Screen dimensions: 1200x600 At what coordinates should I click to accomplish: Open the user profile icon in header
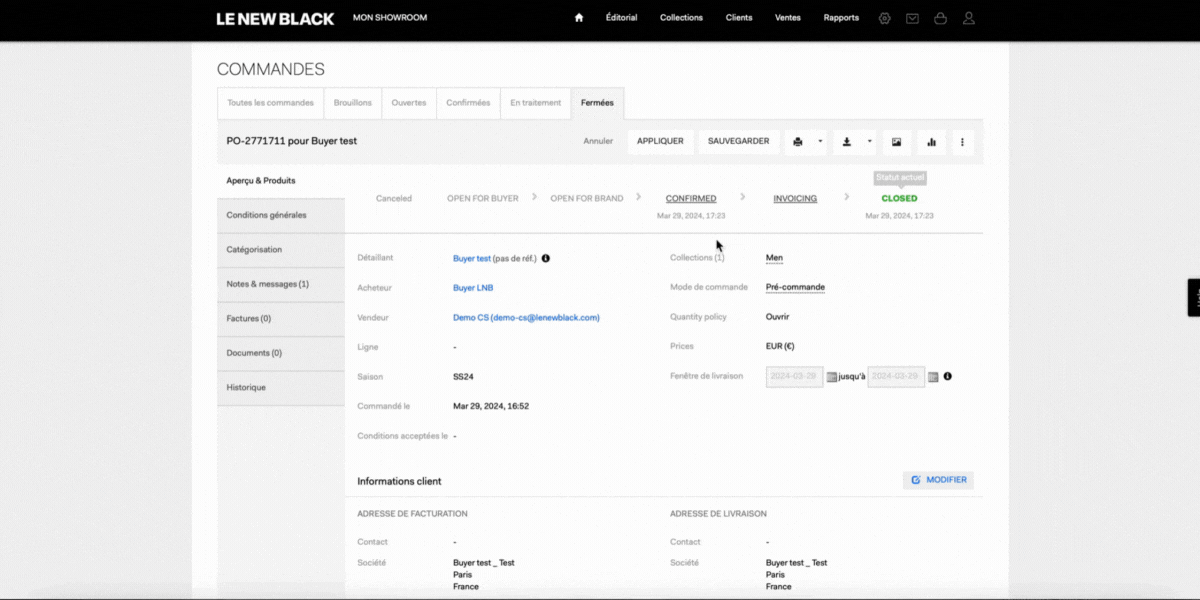coord(968,18)
